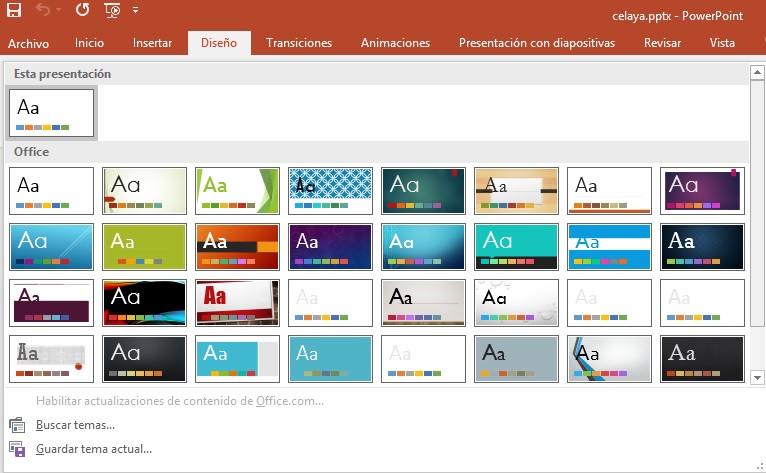
Task: Click the gallery scrollbar up arrow
Action: pyautogui.click(x=757, y=72)
